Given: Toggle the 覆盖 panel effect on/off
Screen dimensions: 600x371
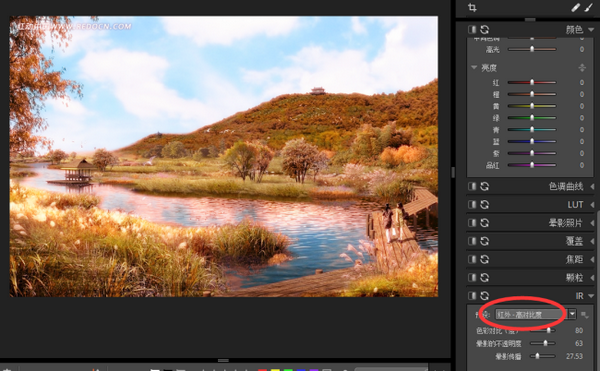Looking at the screenshot, I should click(472, 241).
